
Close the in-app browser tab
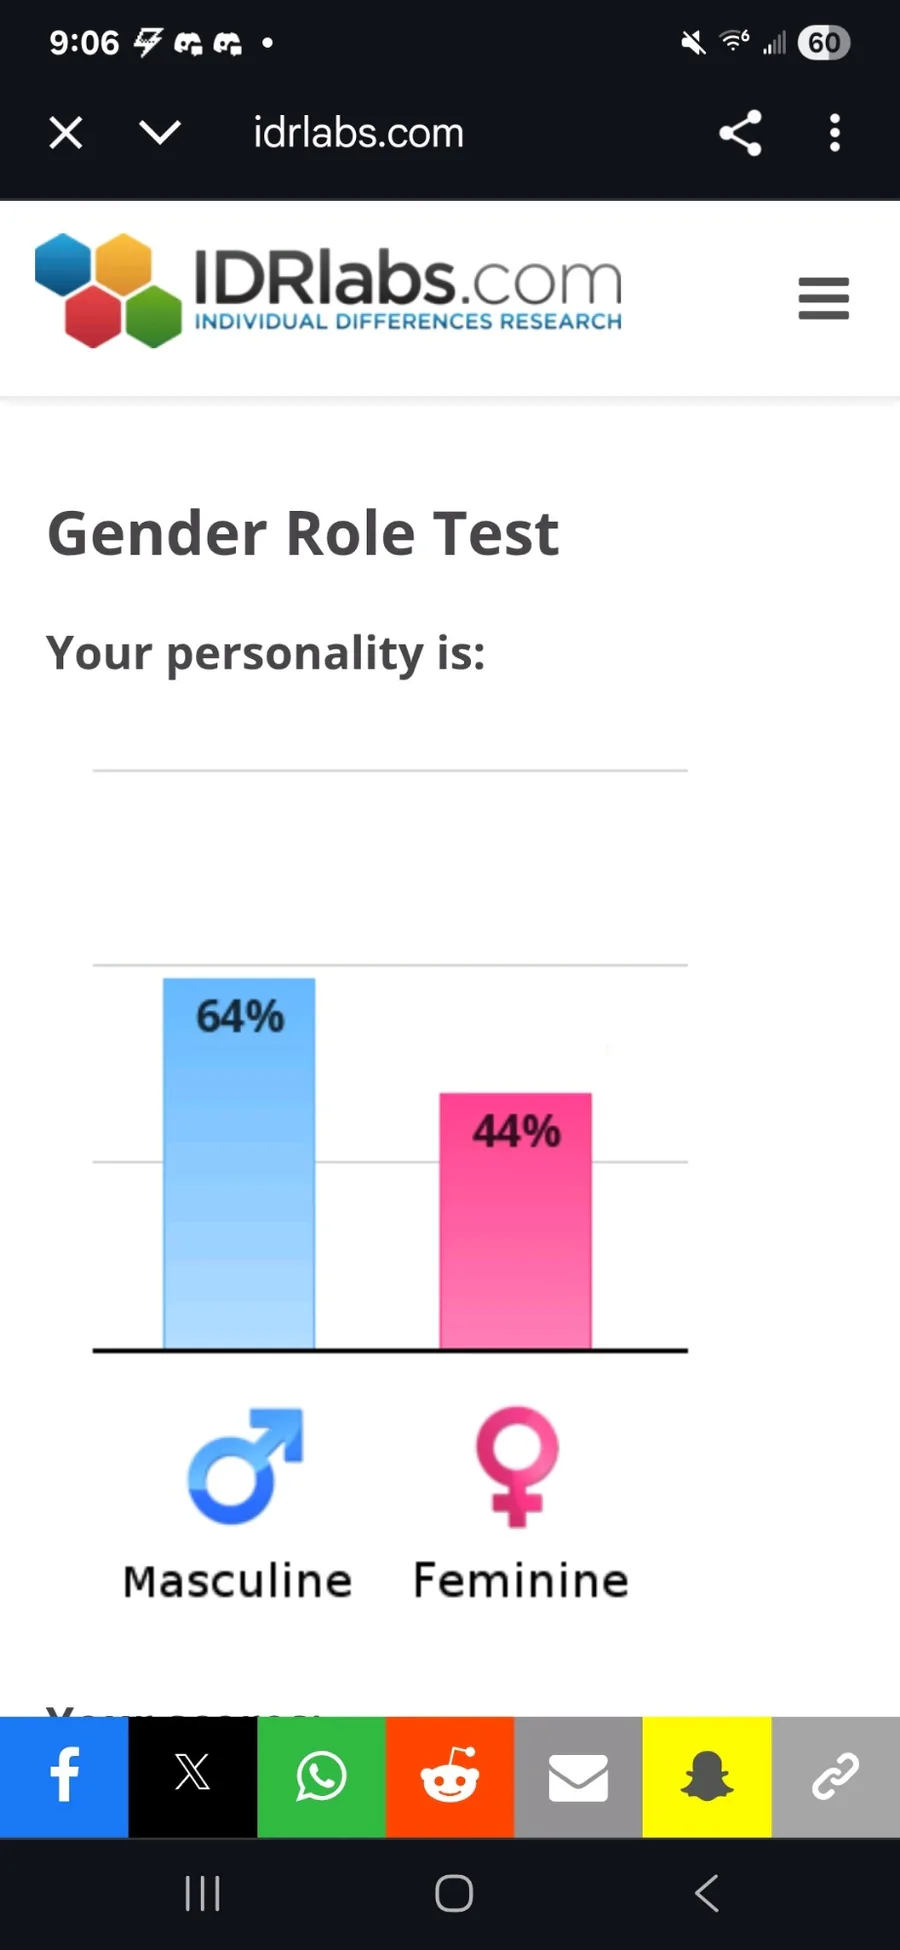(66, 133)
